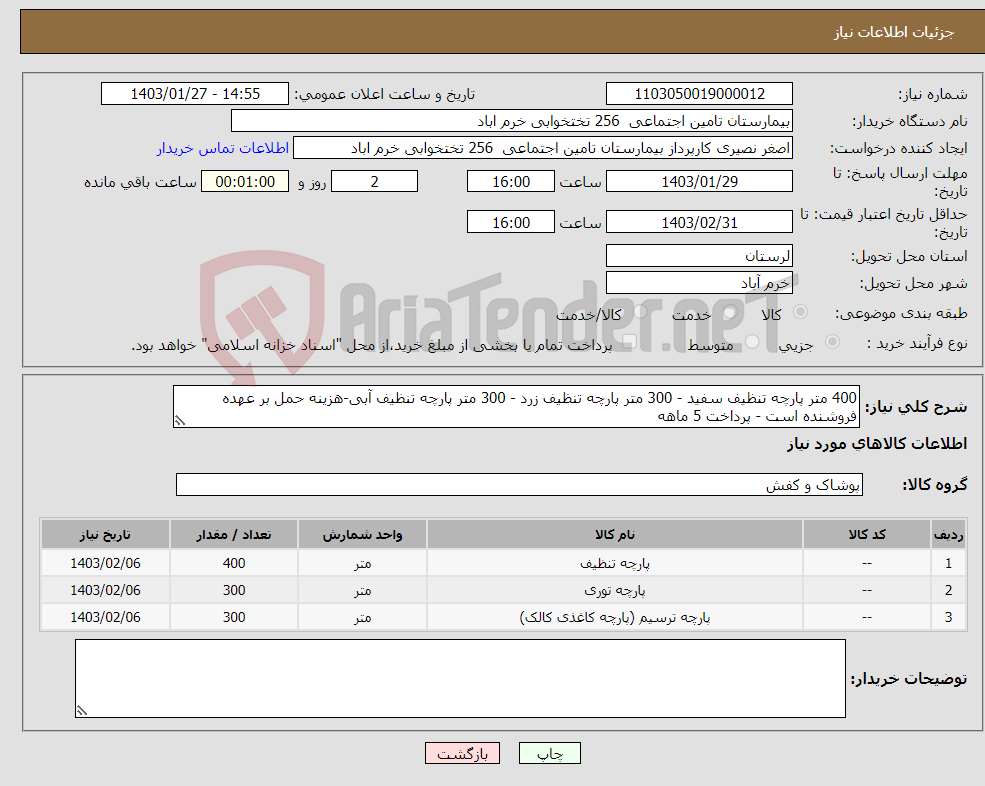Select the جزیی purchase type radio
The image size is (985, 786).
coord(832,341)
